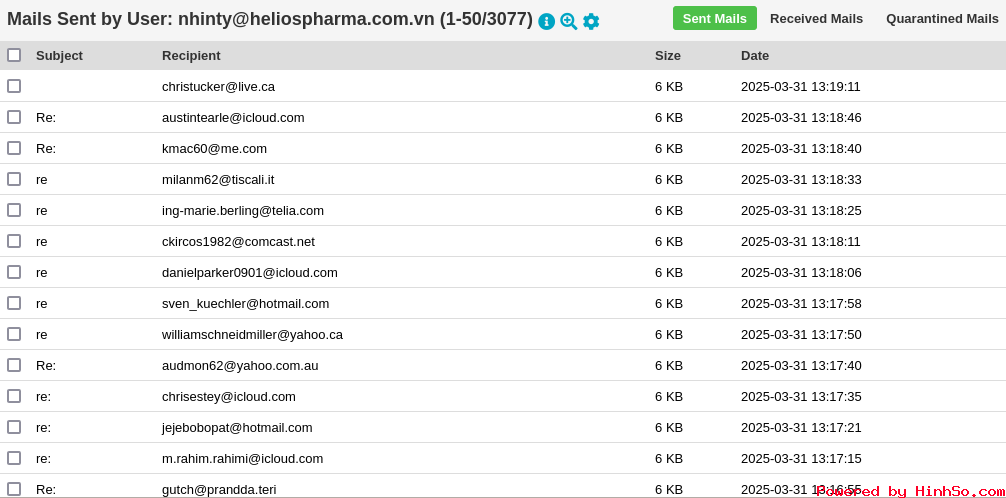
Task: Open the magnifier search icon
Action: [568, 22]
